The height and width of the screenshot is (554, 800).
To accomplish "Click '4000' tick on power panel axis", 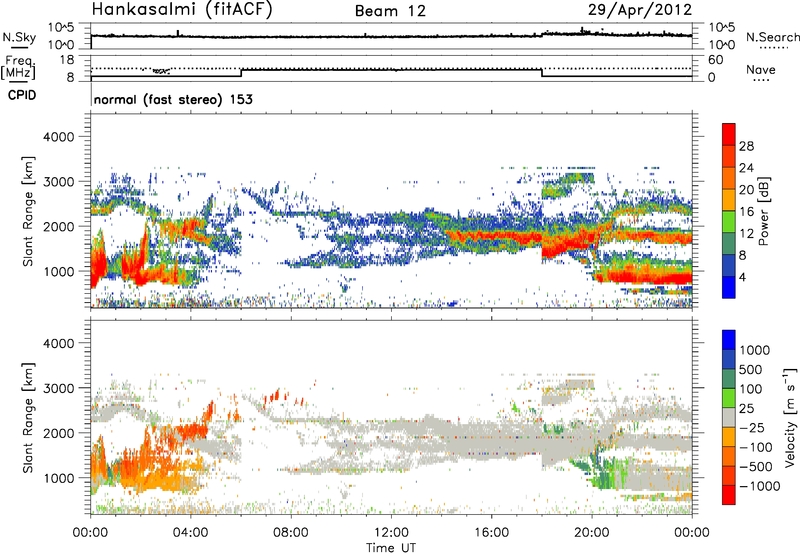I will tap(58, 137).
